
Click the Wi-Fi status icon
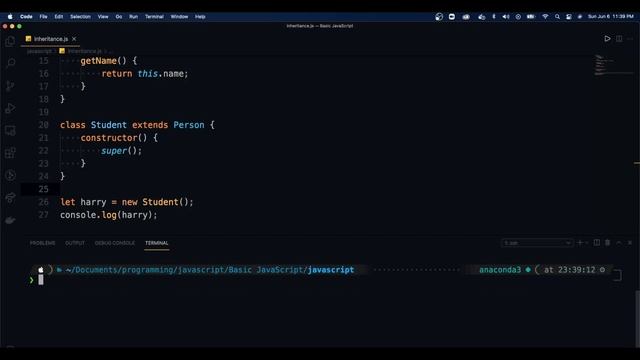tap(545, 17)
